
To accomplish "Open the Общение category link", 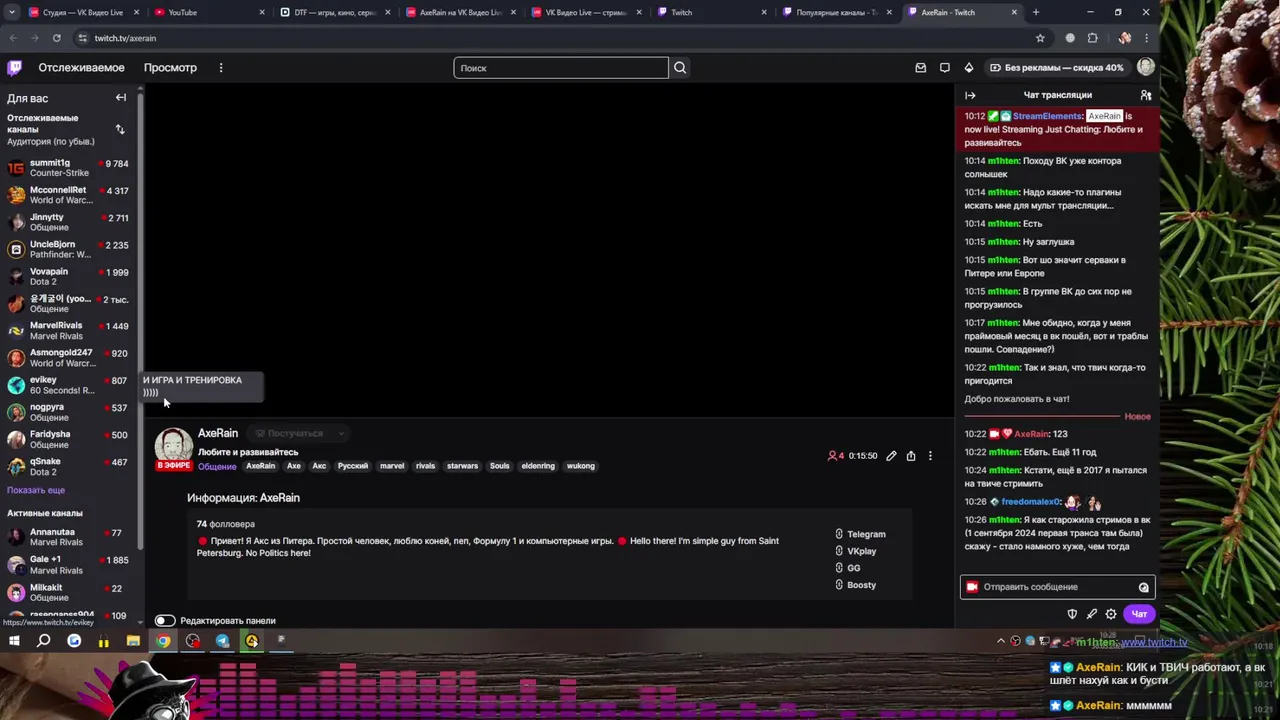I will click(217, 467).
